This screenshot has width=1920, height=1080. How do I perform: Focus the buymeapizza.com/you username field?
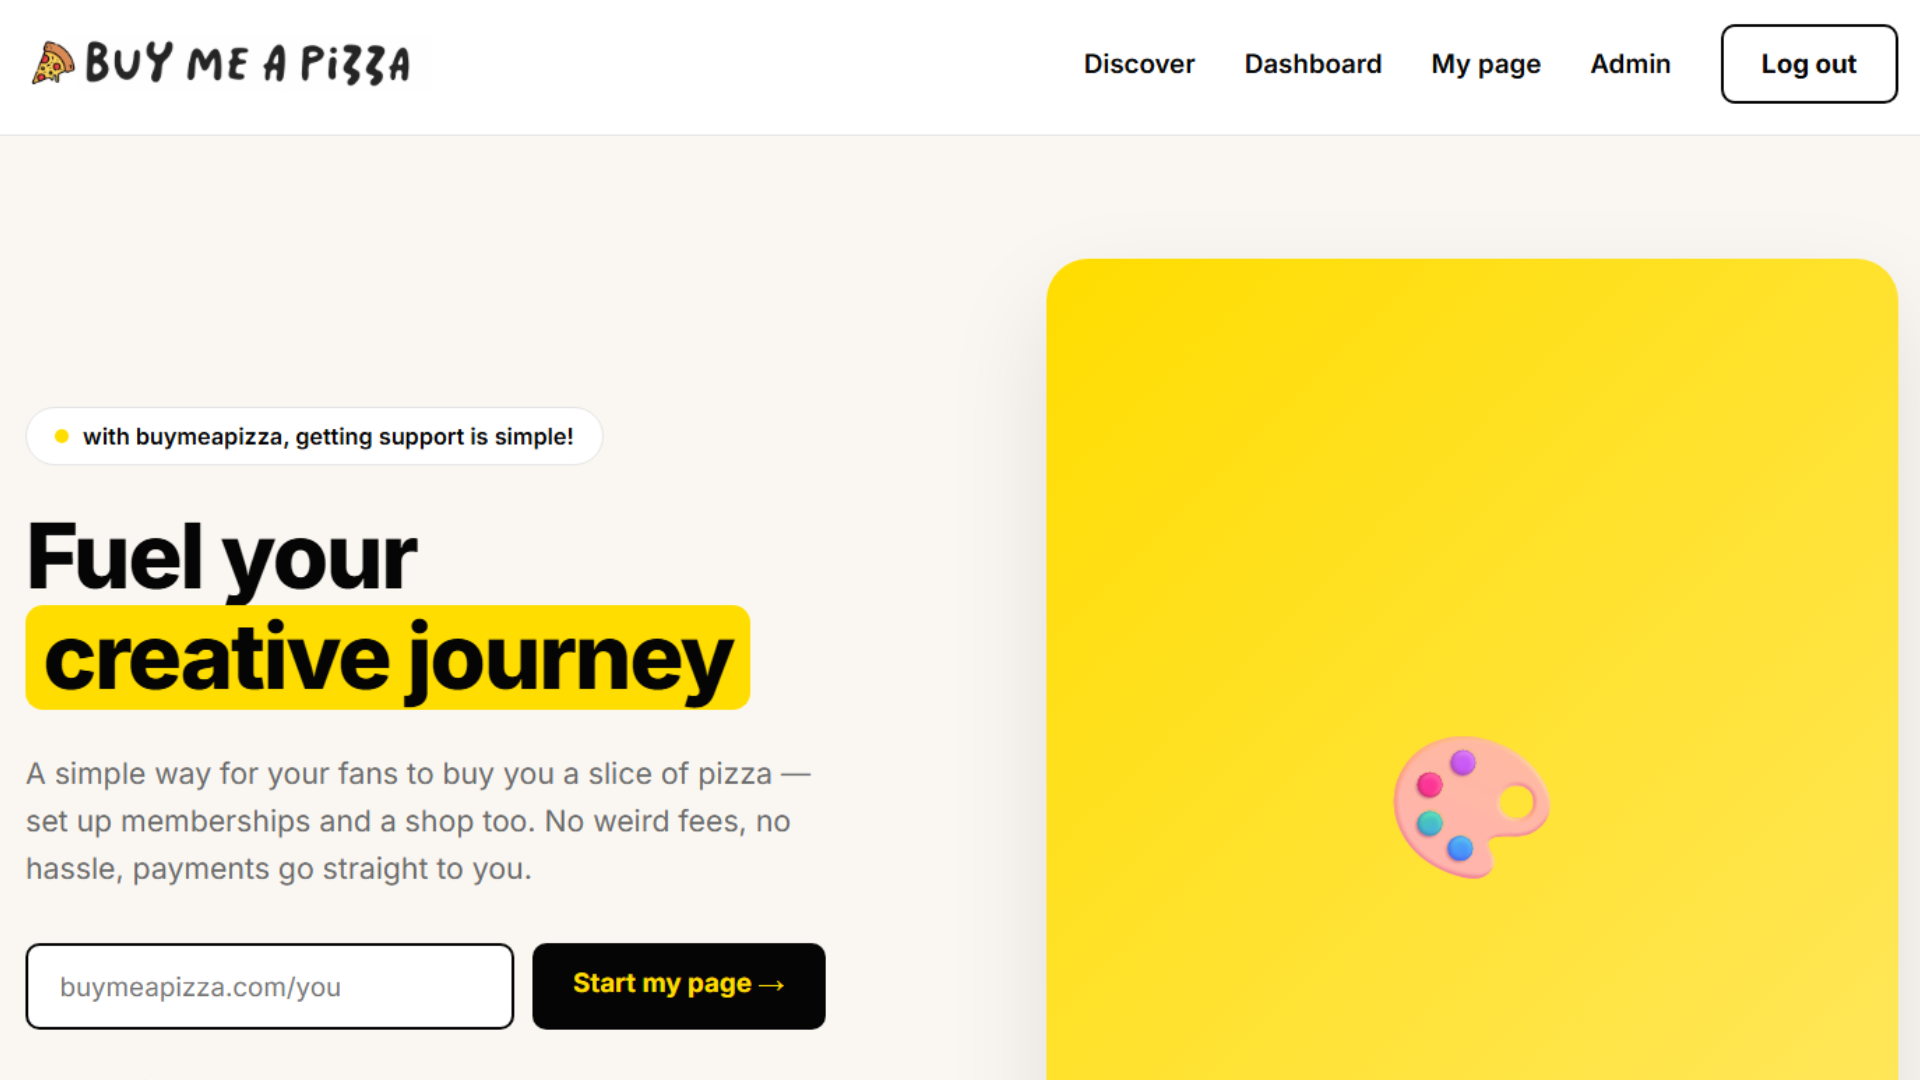pyautogui.click(x=270, y=986)
